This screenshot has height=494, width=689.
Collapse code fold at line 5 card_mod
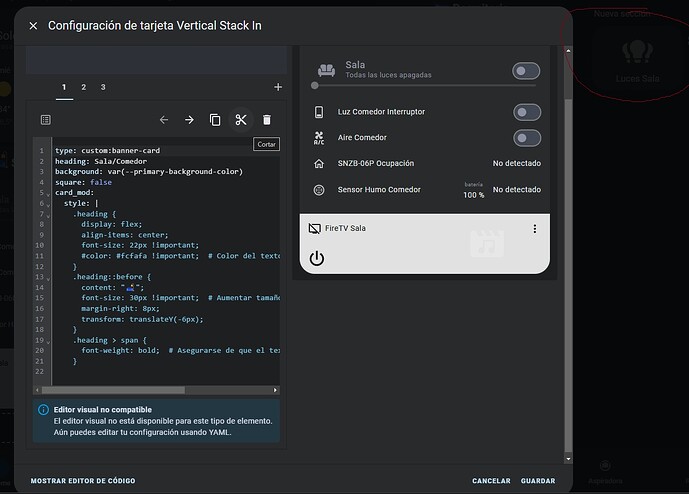pyautogui.click(x=48, y=194)
